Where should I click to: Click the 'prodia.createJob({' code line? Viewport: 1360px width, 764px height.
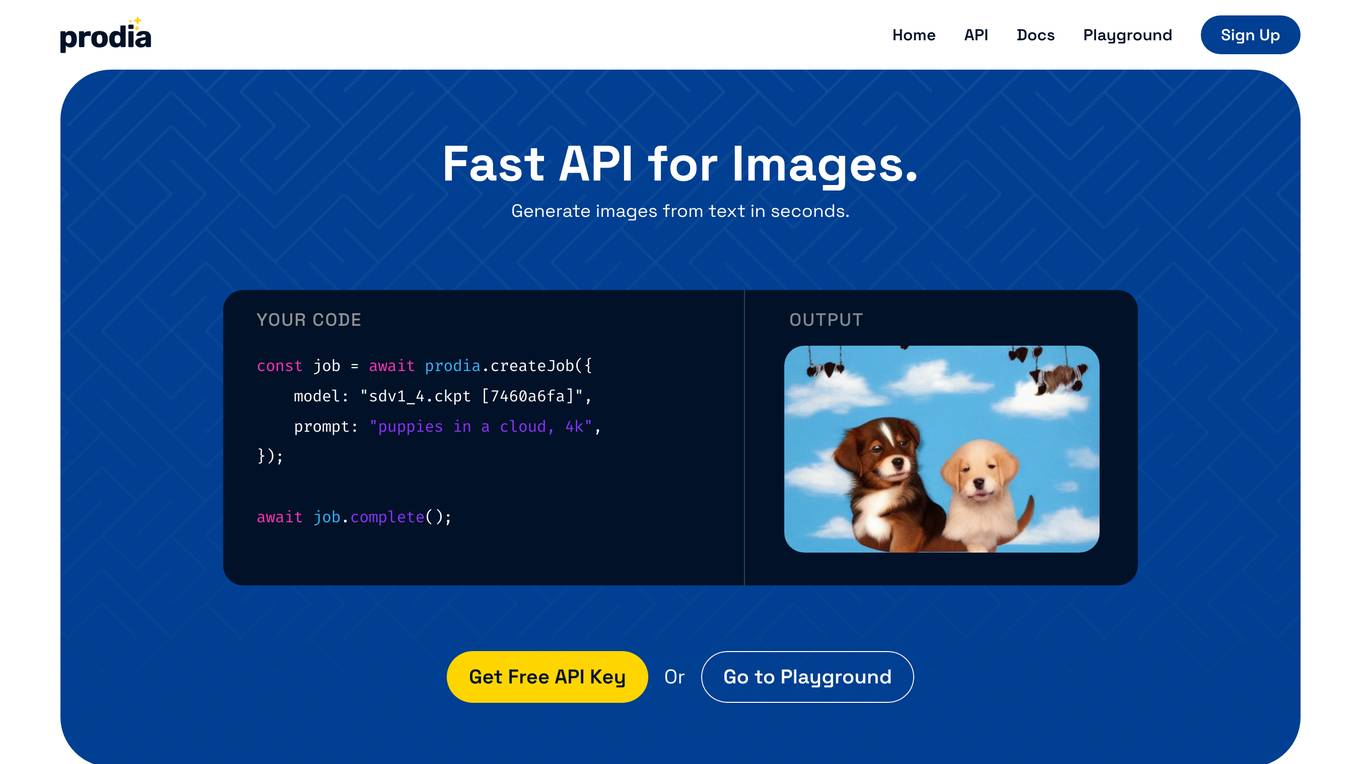[x=425, y=366]
